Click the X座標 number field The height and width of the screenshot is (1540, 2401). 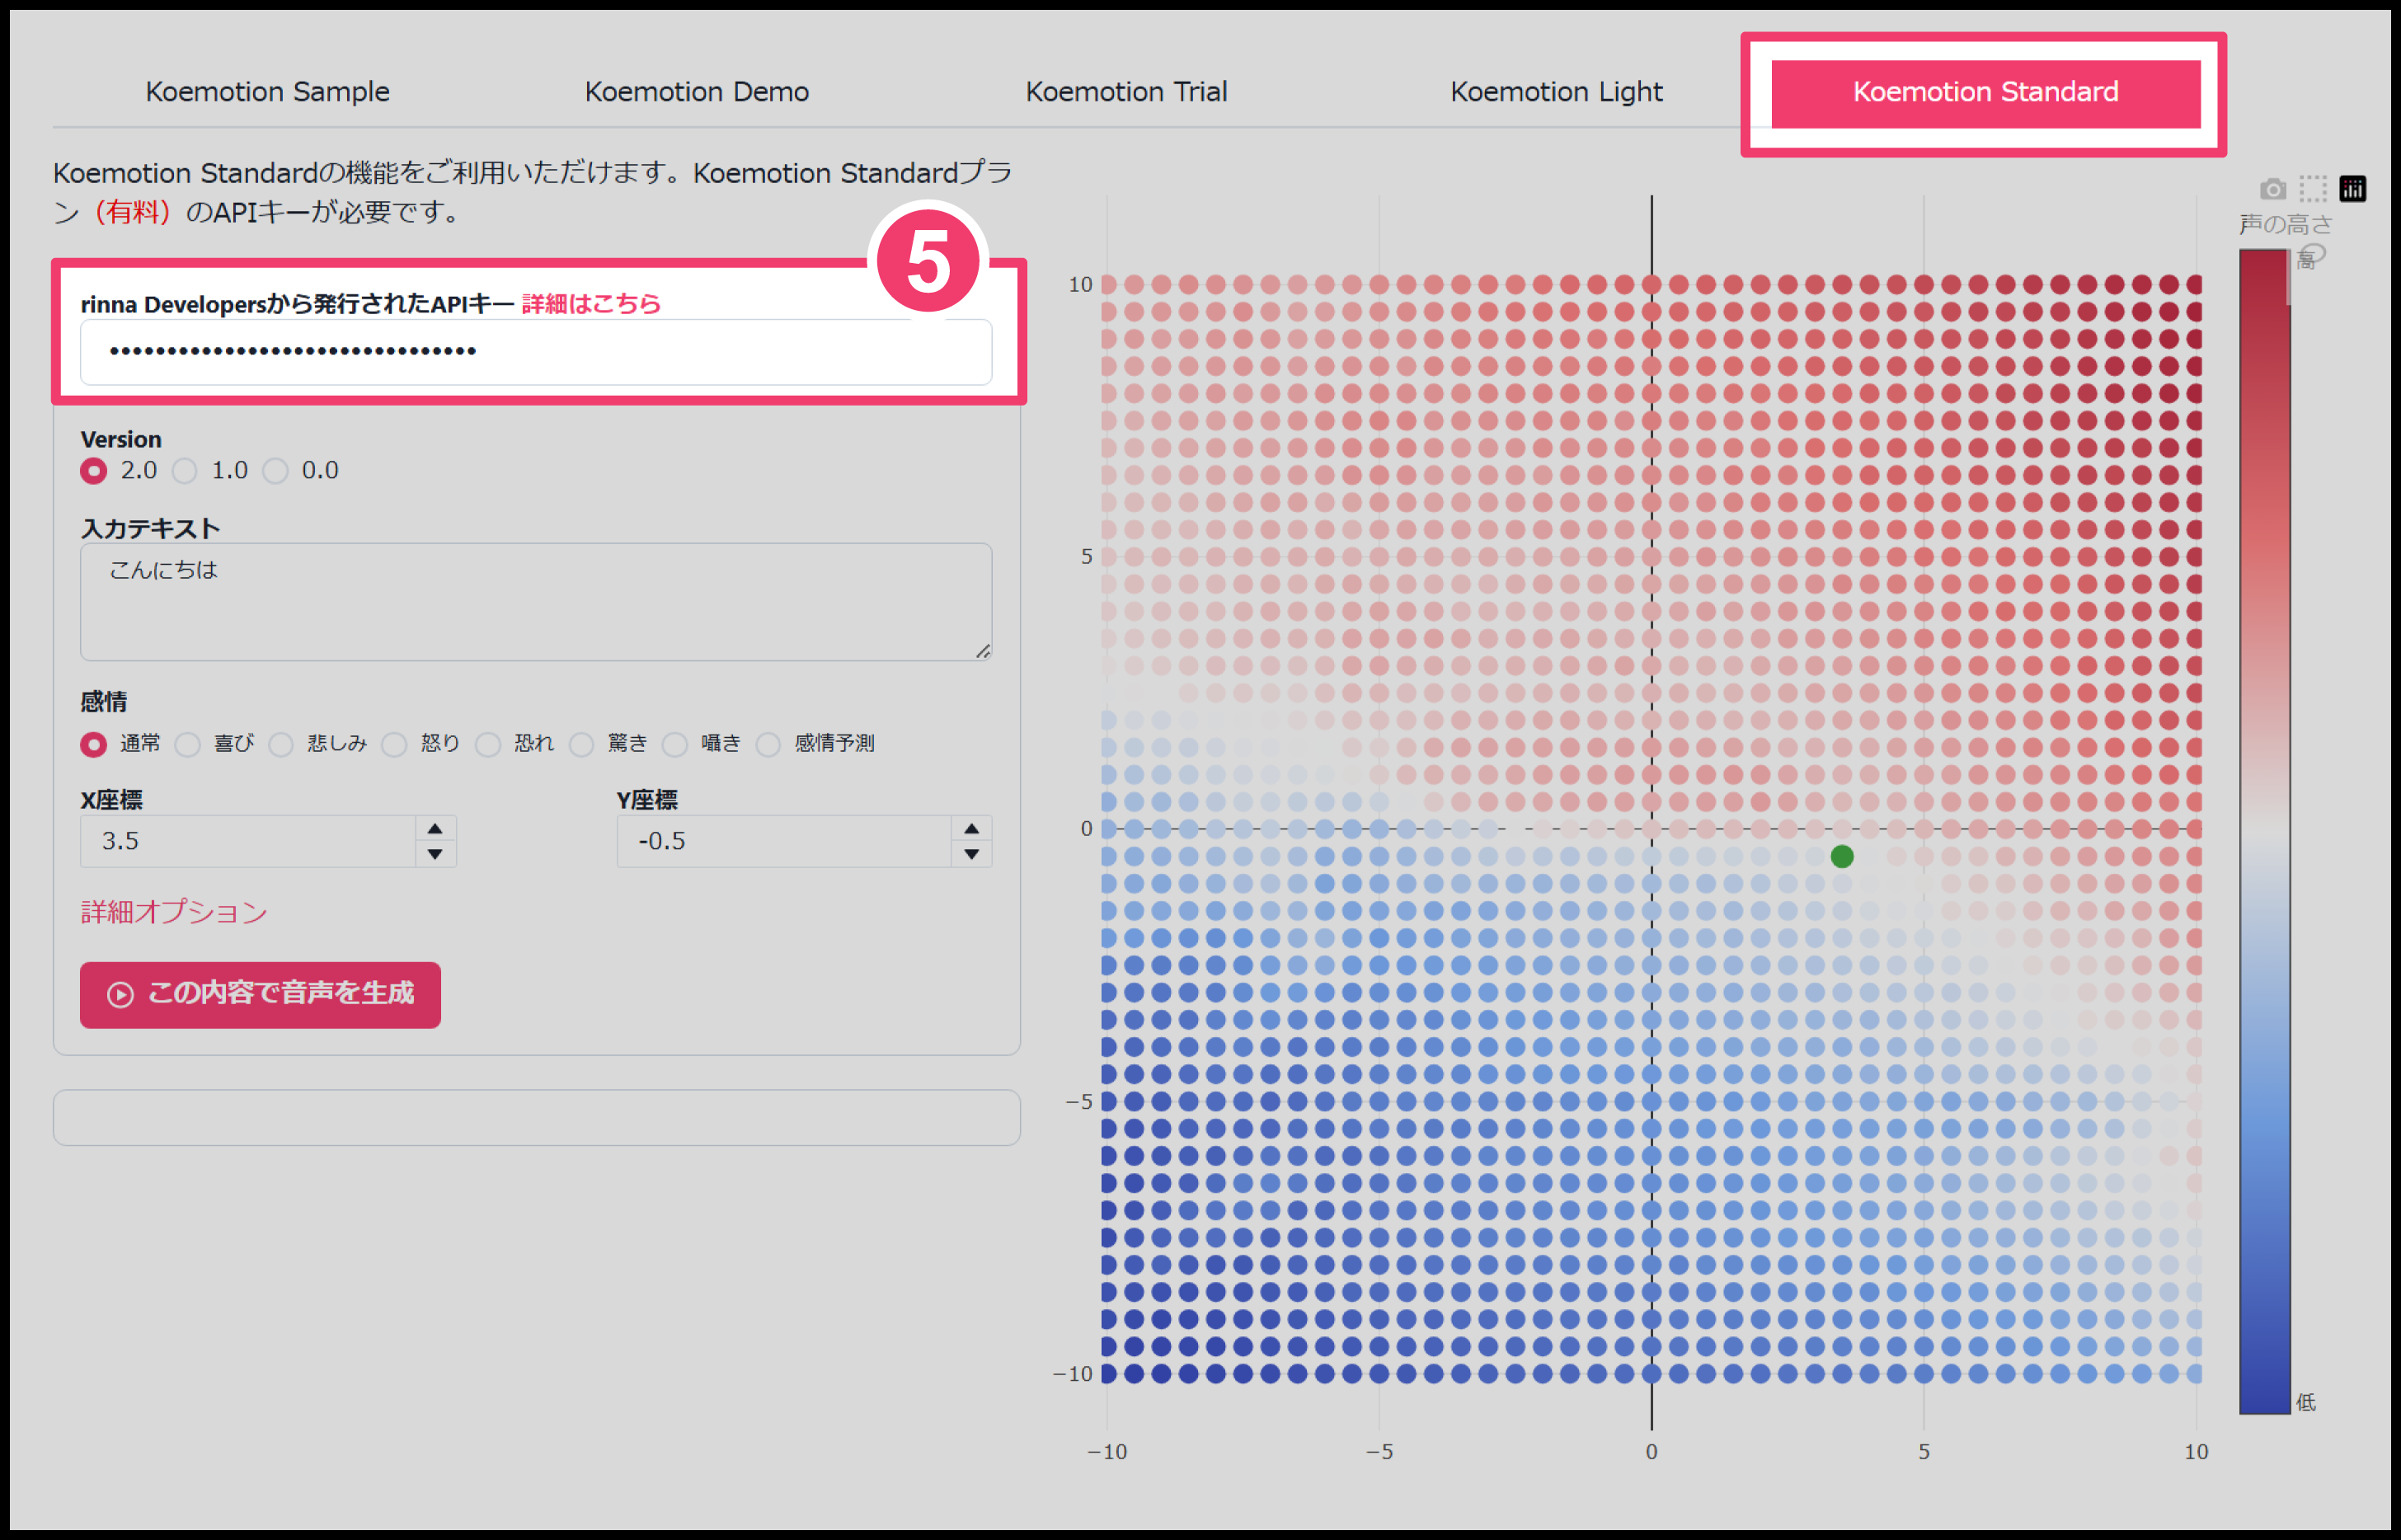(x=248, y=841)
